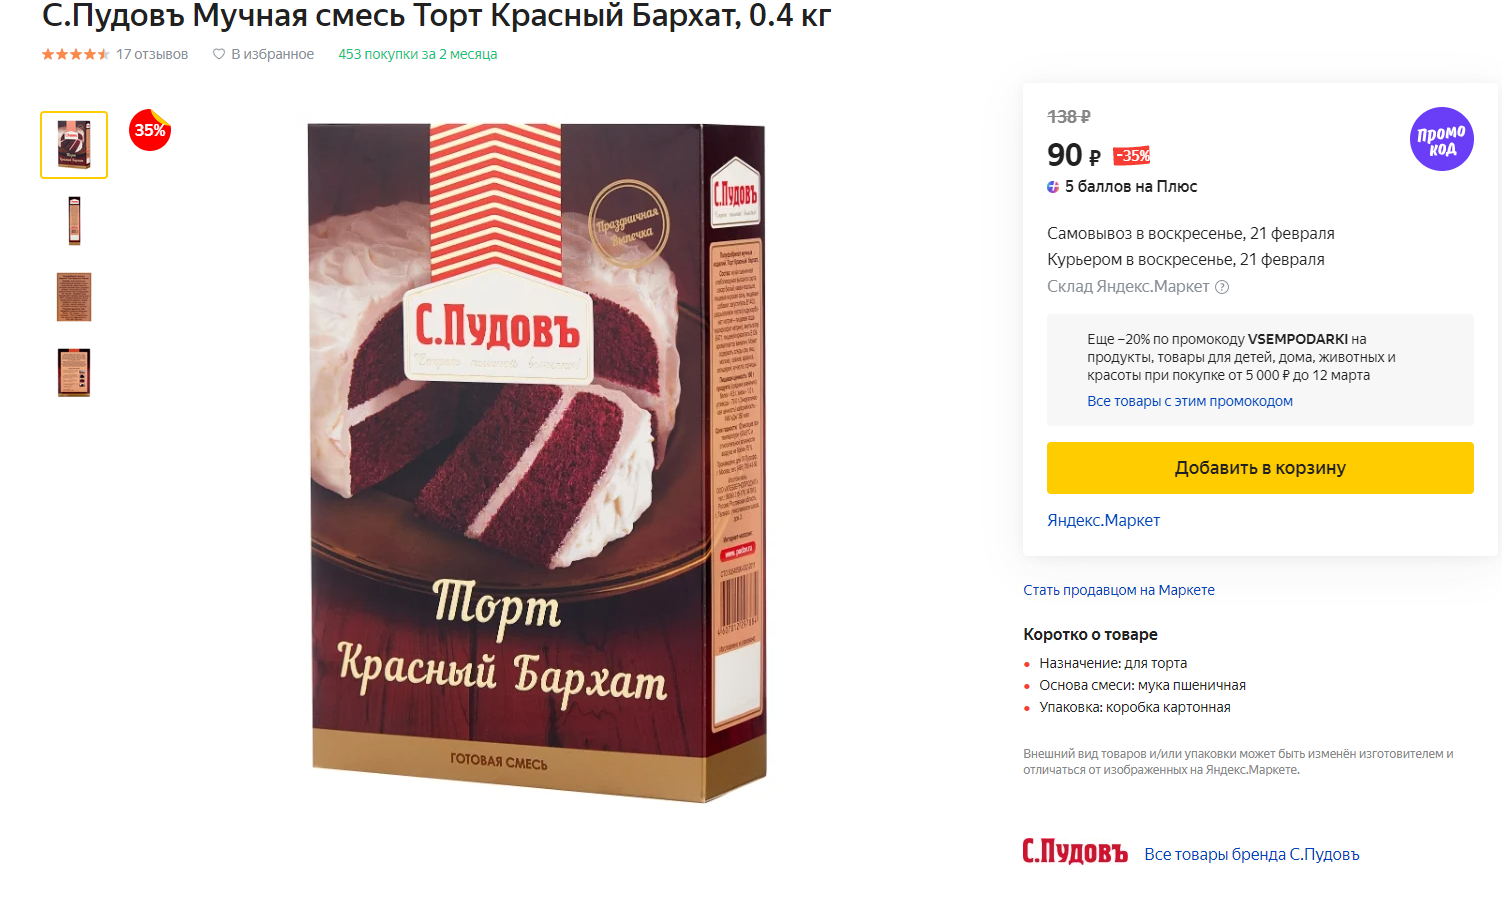Open all products with this promo code
This screenshot has width=1502, height=911.
pos(1189,401)
